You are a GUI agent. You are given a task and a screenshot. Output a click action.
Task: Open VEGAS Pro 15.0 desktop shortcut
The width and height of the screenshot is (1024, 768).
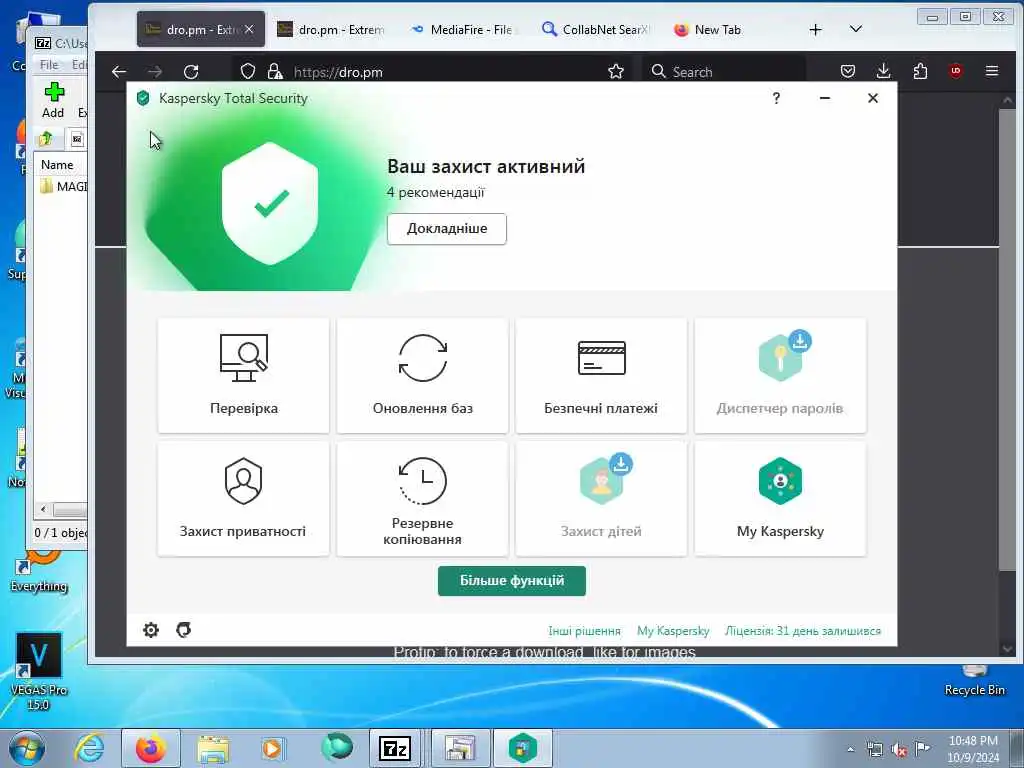(39, 671)
